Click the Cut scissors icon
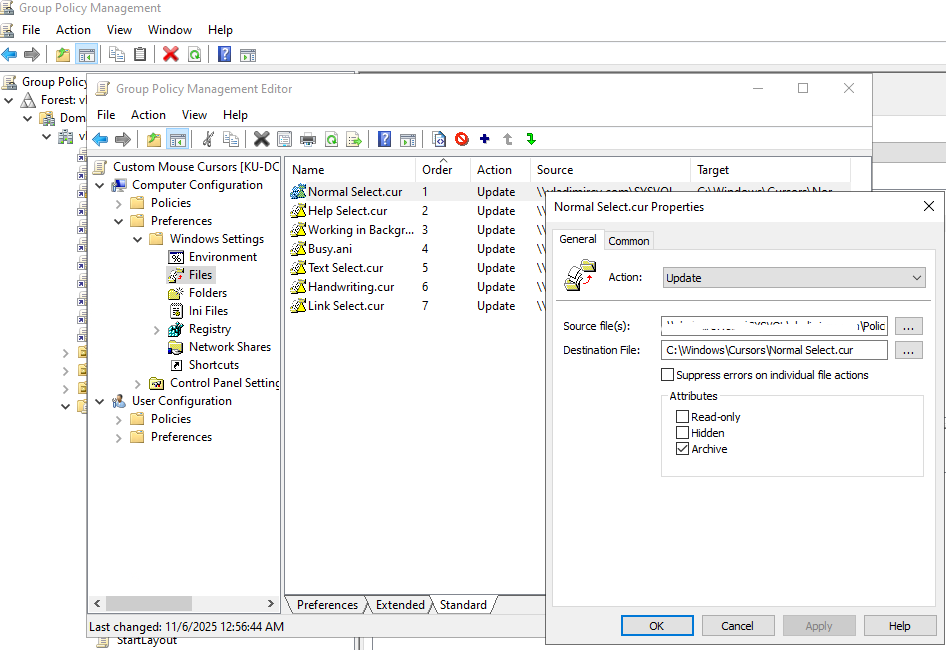The height and width of the screenshot is (650, 946). [208, 139]
